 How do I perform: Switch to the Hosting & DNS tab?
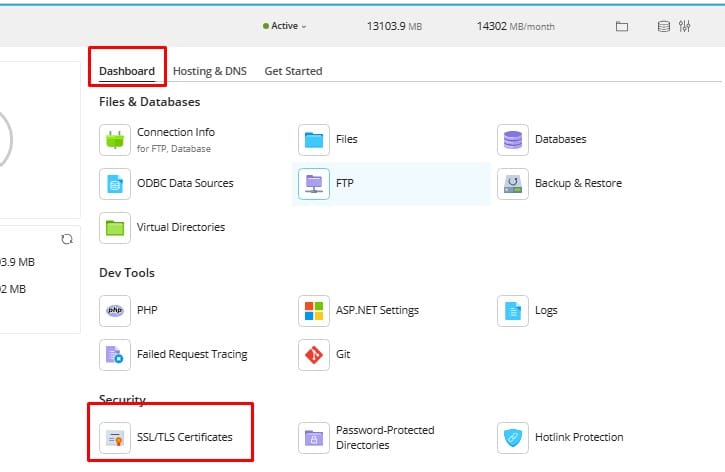click(210, 71)
